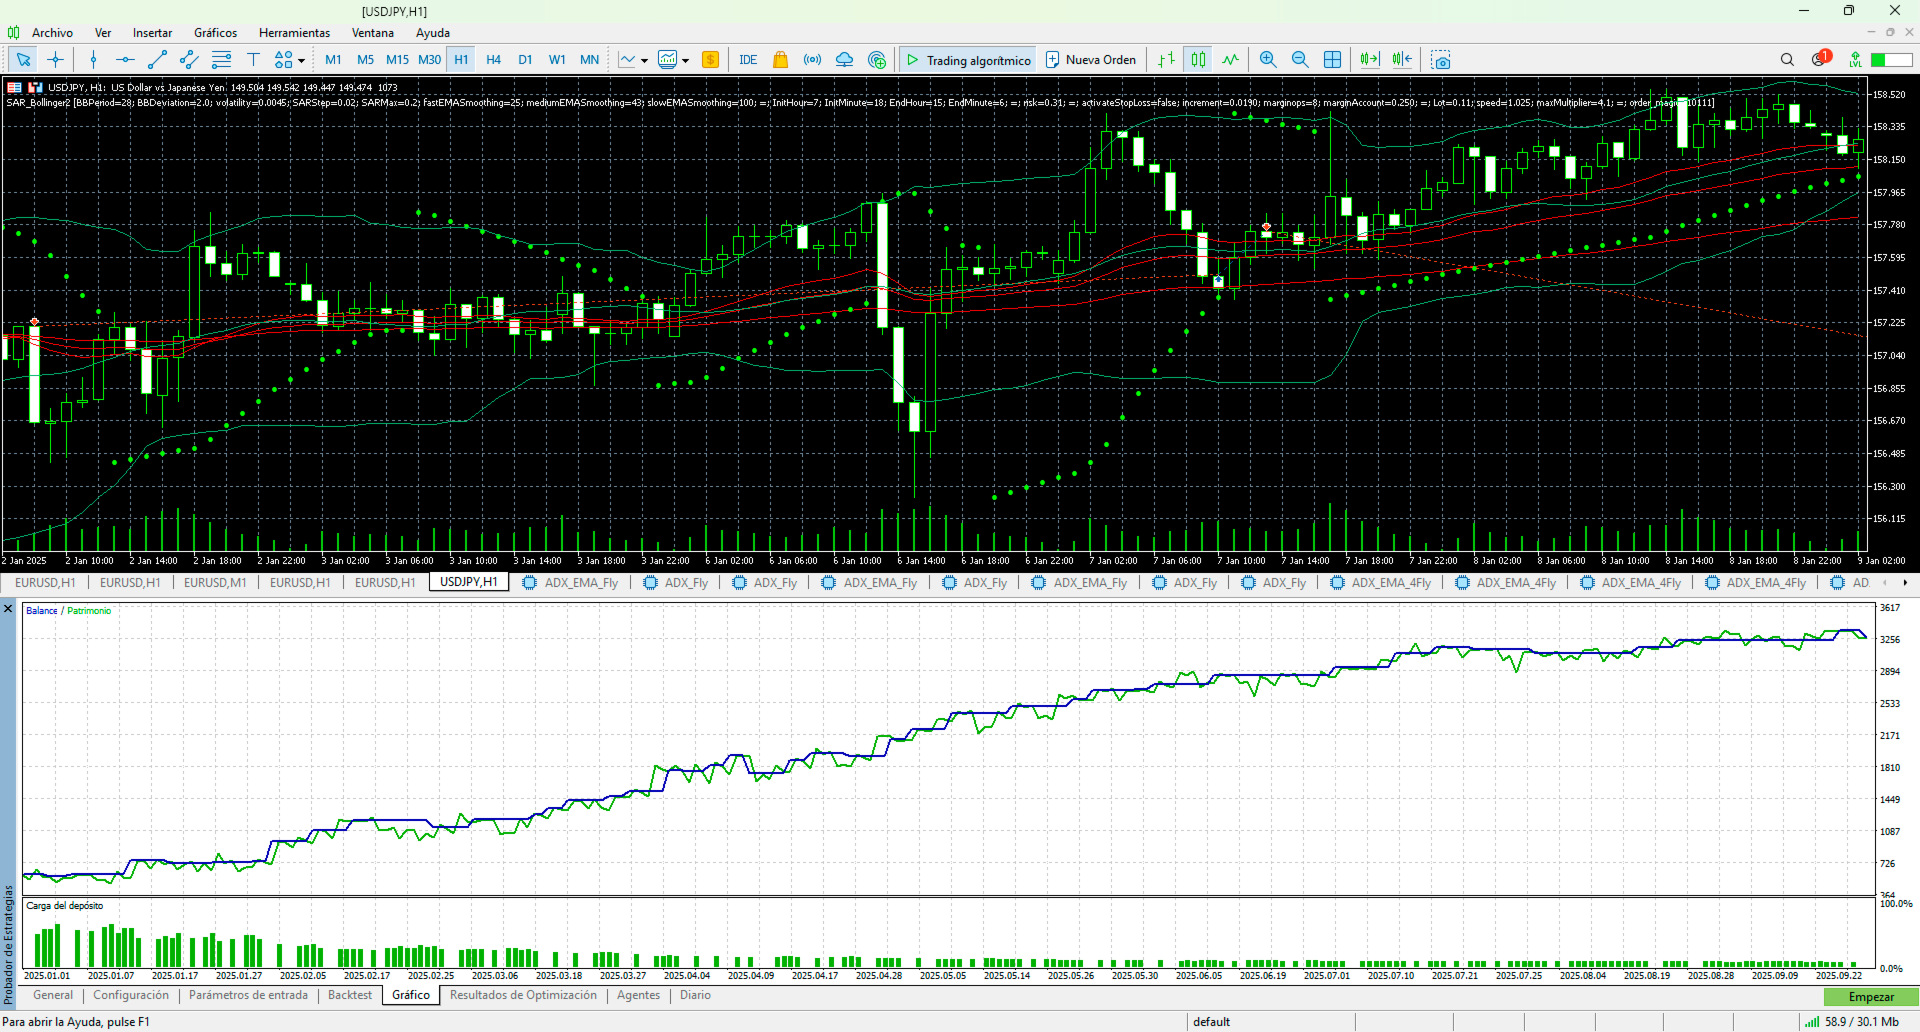This screenshot has width=1920, height=1032.
Task: Open the Configuración tab in tester
Action: 131,995
